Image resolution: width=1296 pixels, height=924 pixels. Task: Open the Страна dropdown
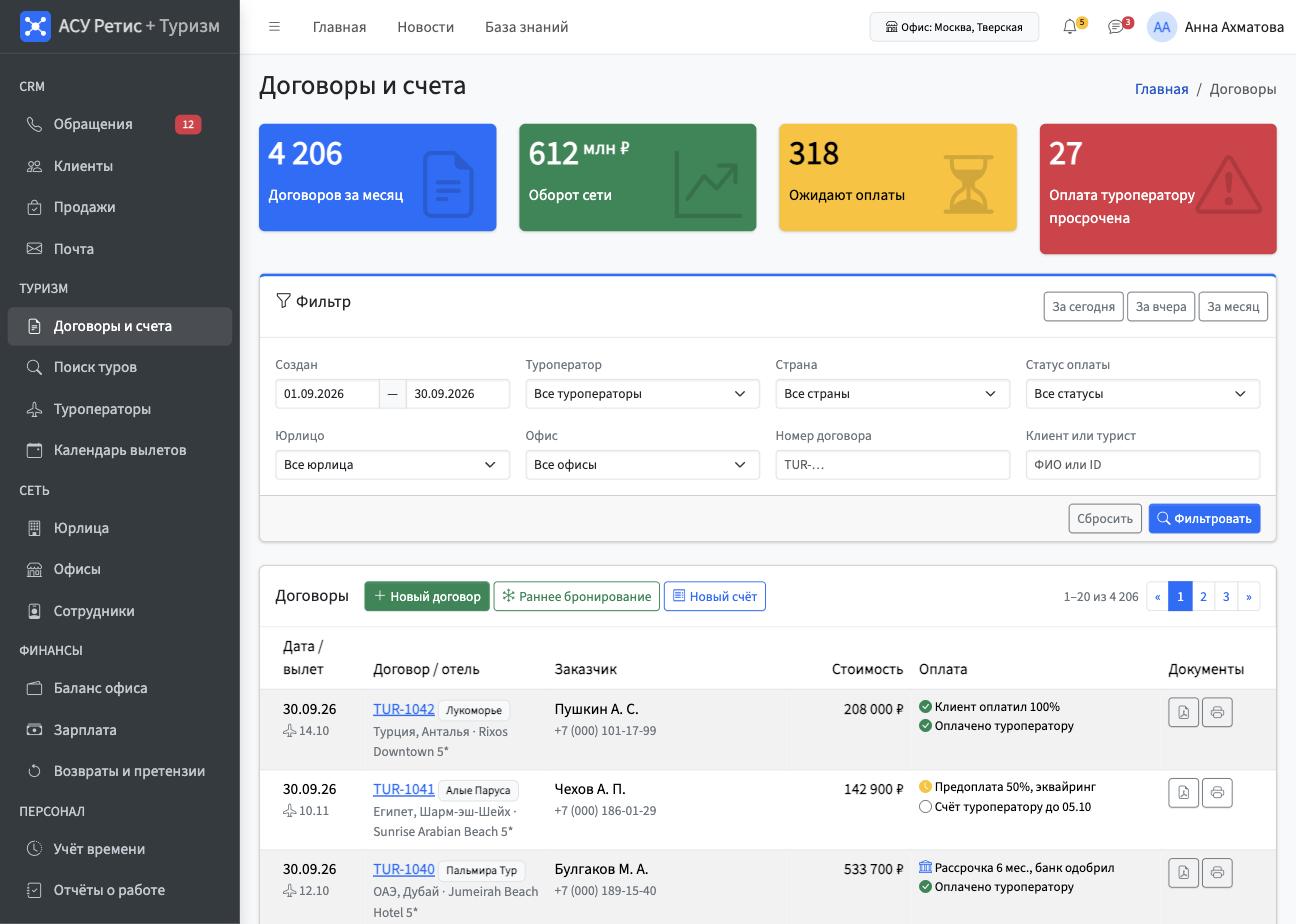click(x=892, y=394)
